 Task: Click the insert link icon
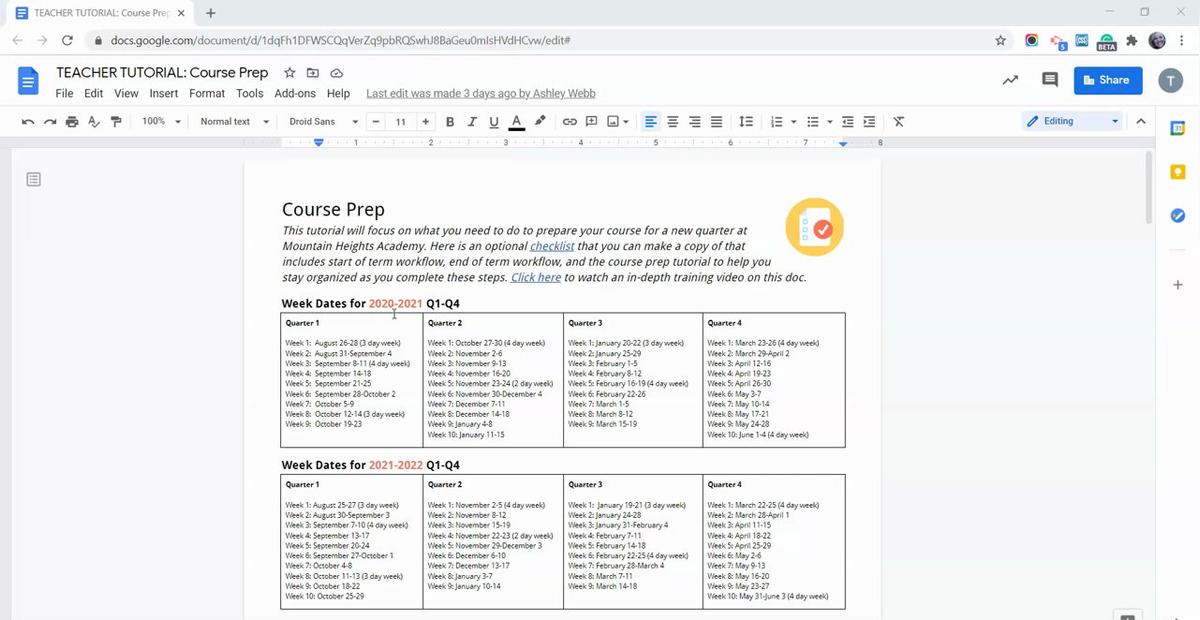[x=569, y=122]
